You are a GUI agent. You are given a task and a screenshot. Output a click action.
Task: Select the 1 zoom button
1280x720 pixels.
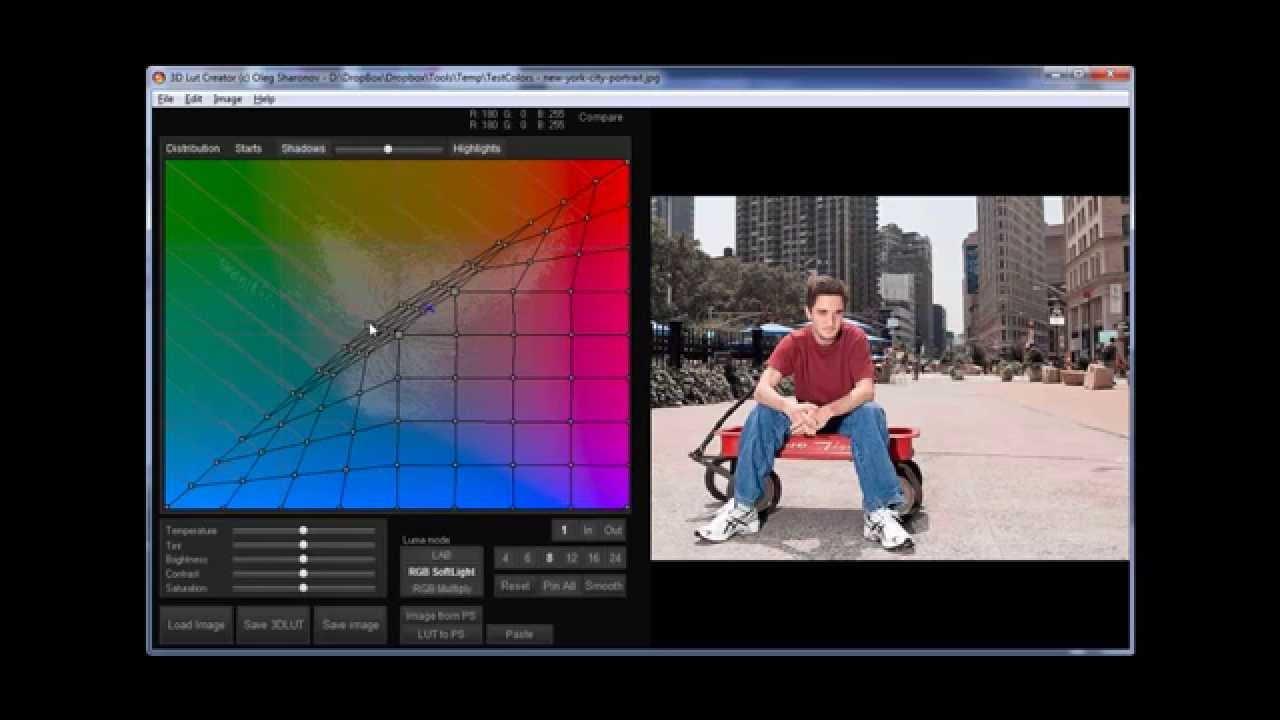(x=564, y=531)
